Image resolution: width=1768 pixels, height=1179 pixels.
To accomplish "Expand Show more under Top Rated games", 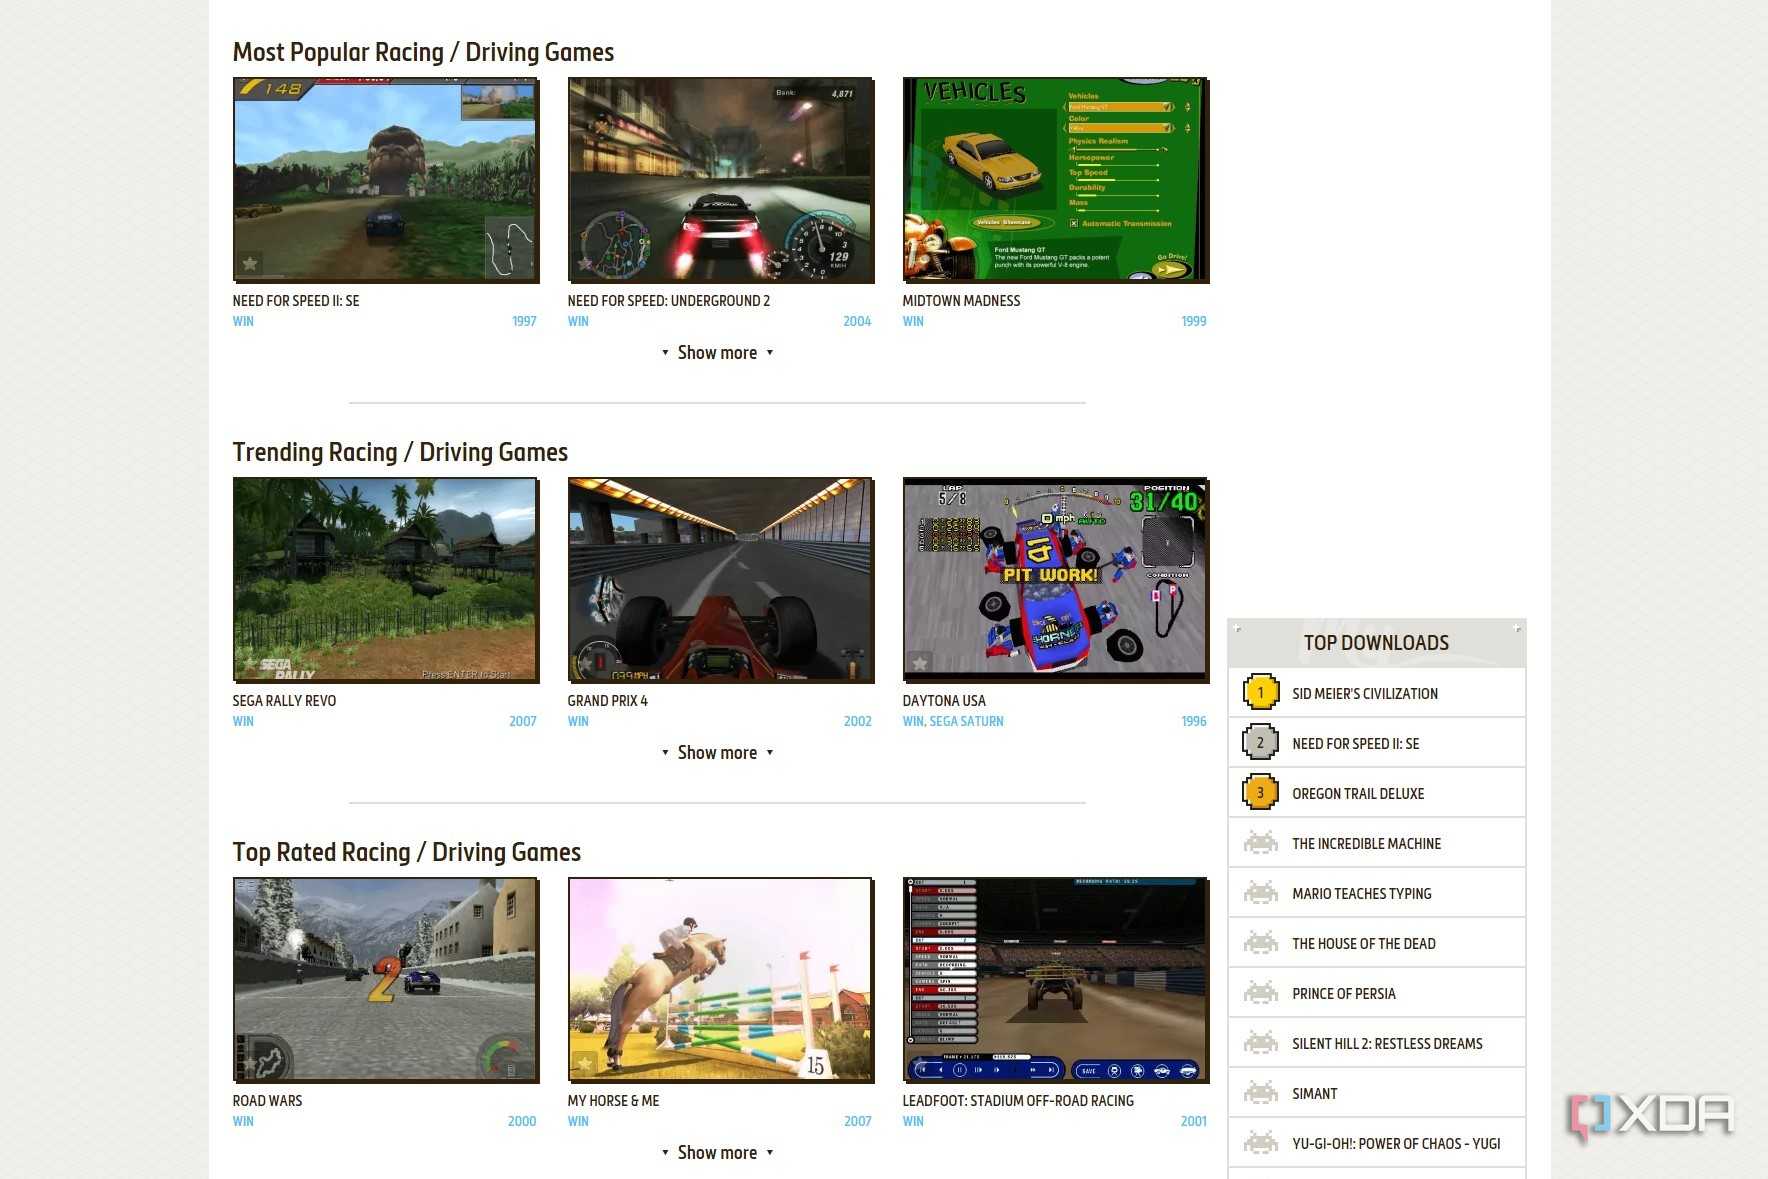I will coord(717,1152).
